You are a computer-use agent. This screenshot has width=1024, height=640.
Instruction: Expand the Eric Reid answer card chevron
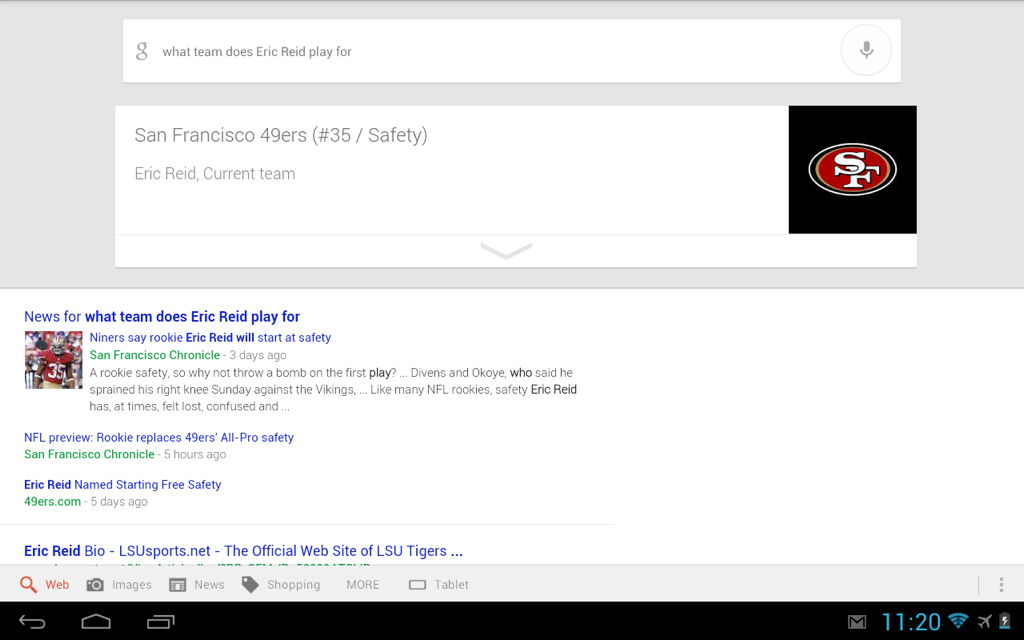point(506,250)
